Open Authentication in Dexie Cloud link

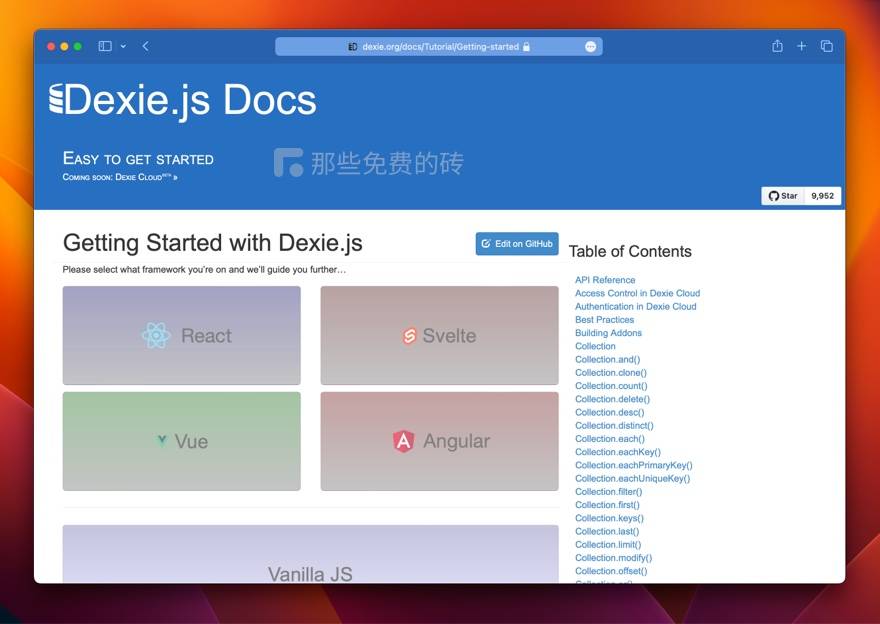[x=635, y=306]
